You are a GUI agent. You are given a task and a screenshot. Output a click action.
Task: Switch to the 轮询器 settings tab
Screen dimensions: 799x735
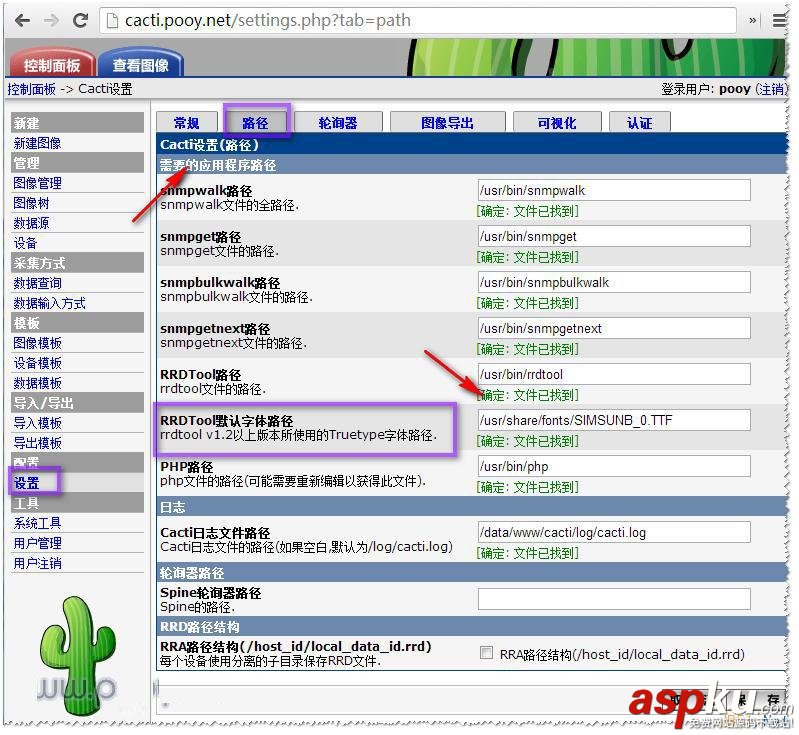(338, 122)
